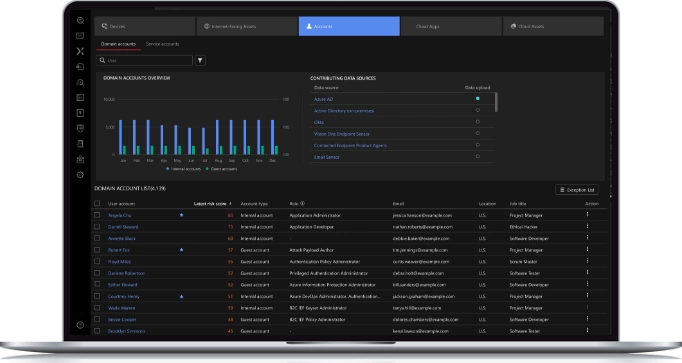Switch to the Internet-Facing Assets tab
Image resolution: width=682 pixels, height=363 pixels.
(247, 26)
